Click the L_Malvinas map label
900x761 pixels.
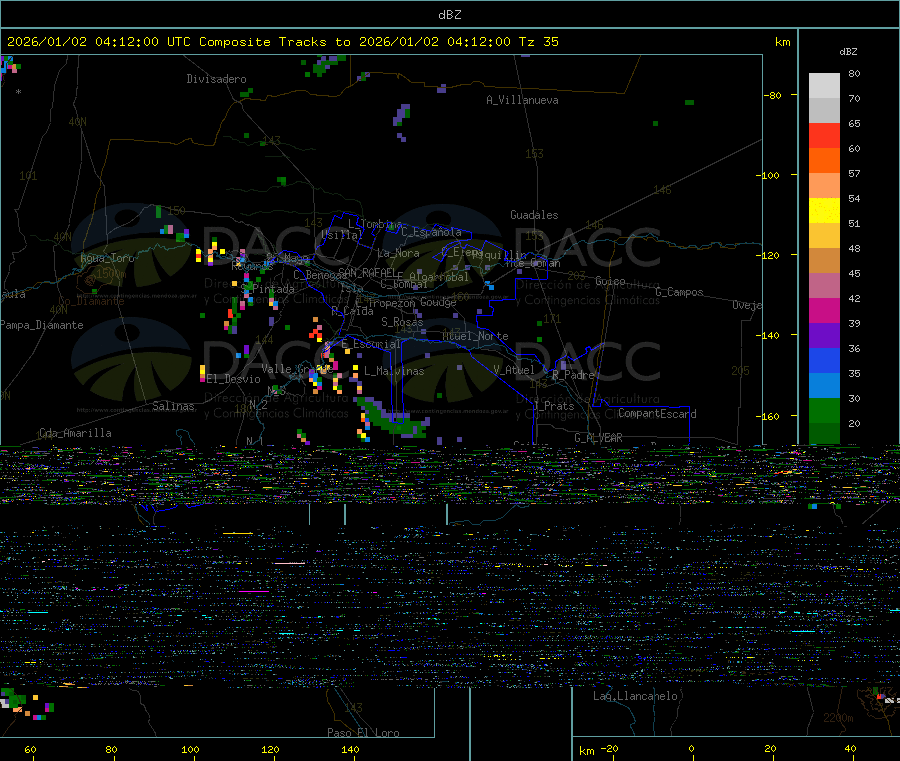pos(394,371)
